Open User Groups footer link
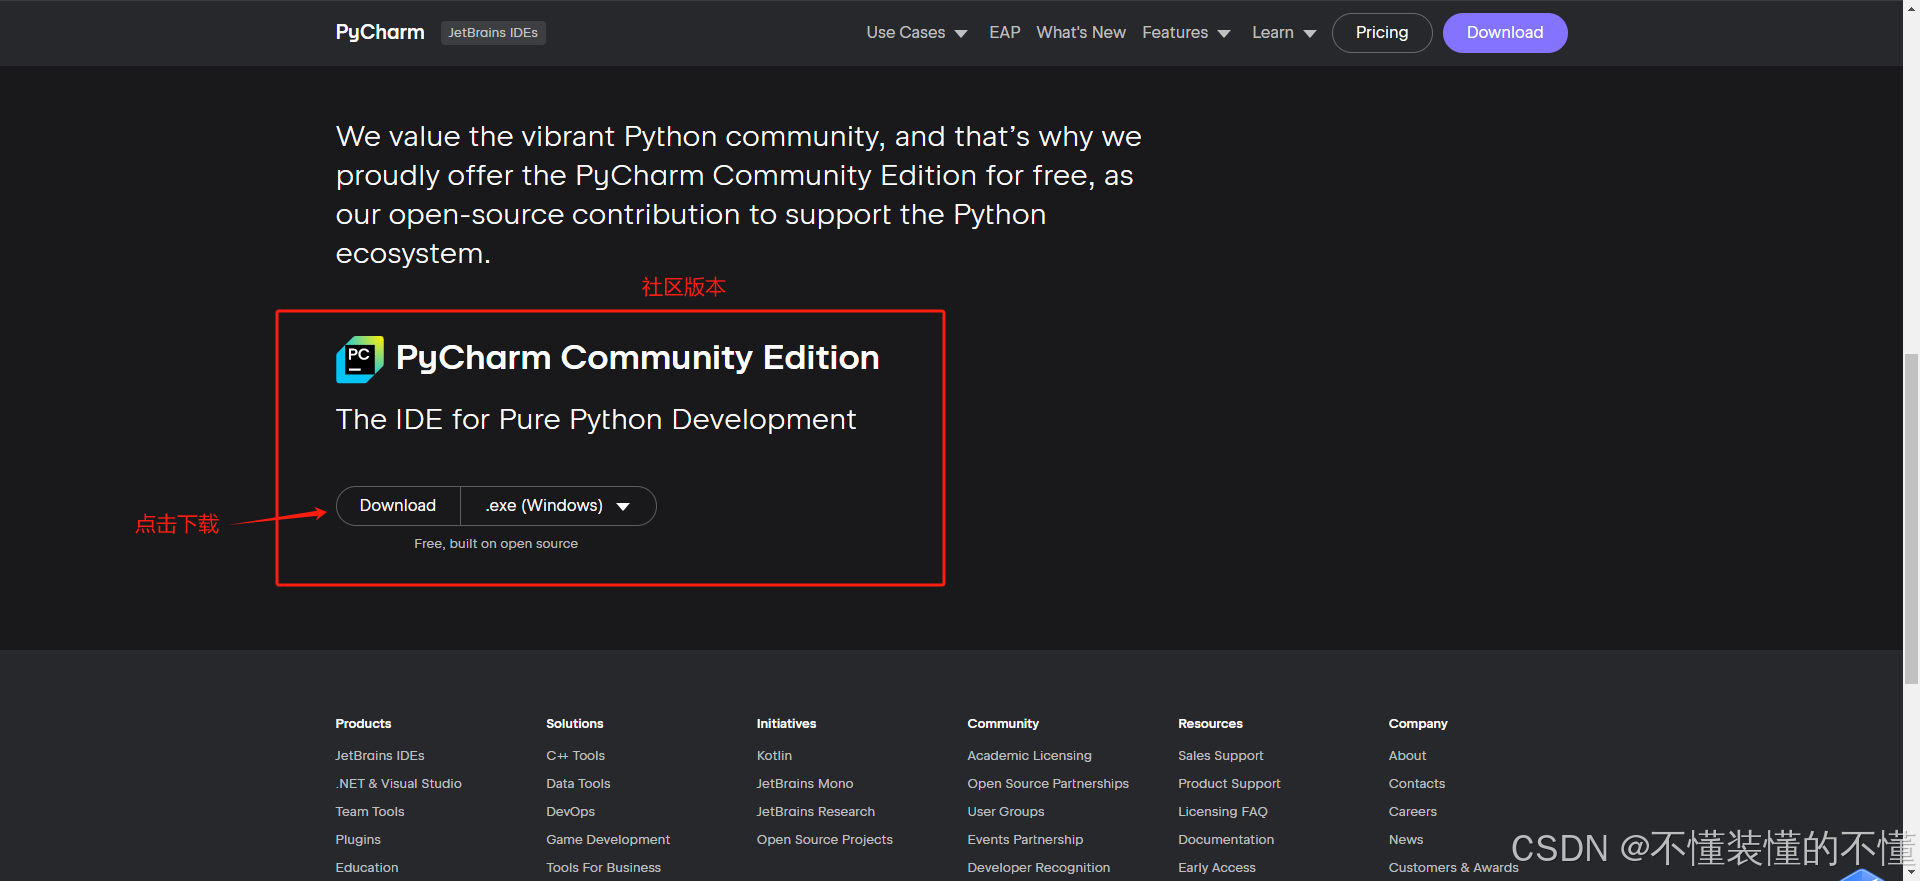Image resolution: width=1920 pixels, height=881 pixels. [1006, 812]
